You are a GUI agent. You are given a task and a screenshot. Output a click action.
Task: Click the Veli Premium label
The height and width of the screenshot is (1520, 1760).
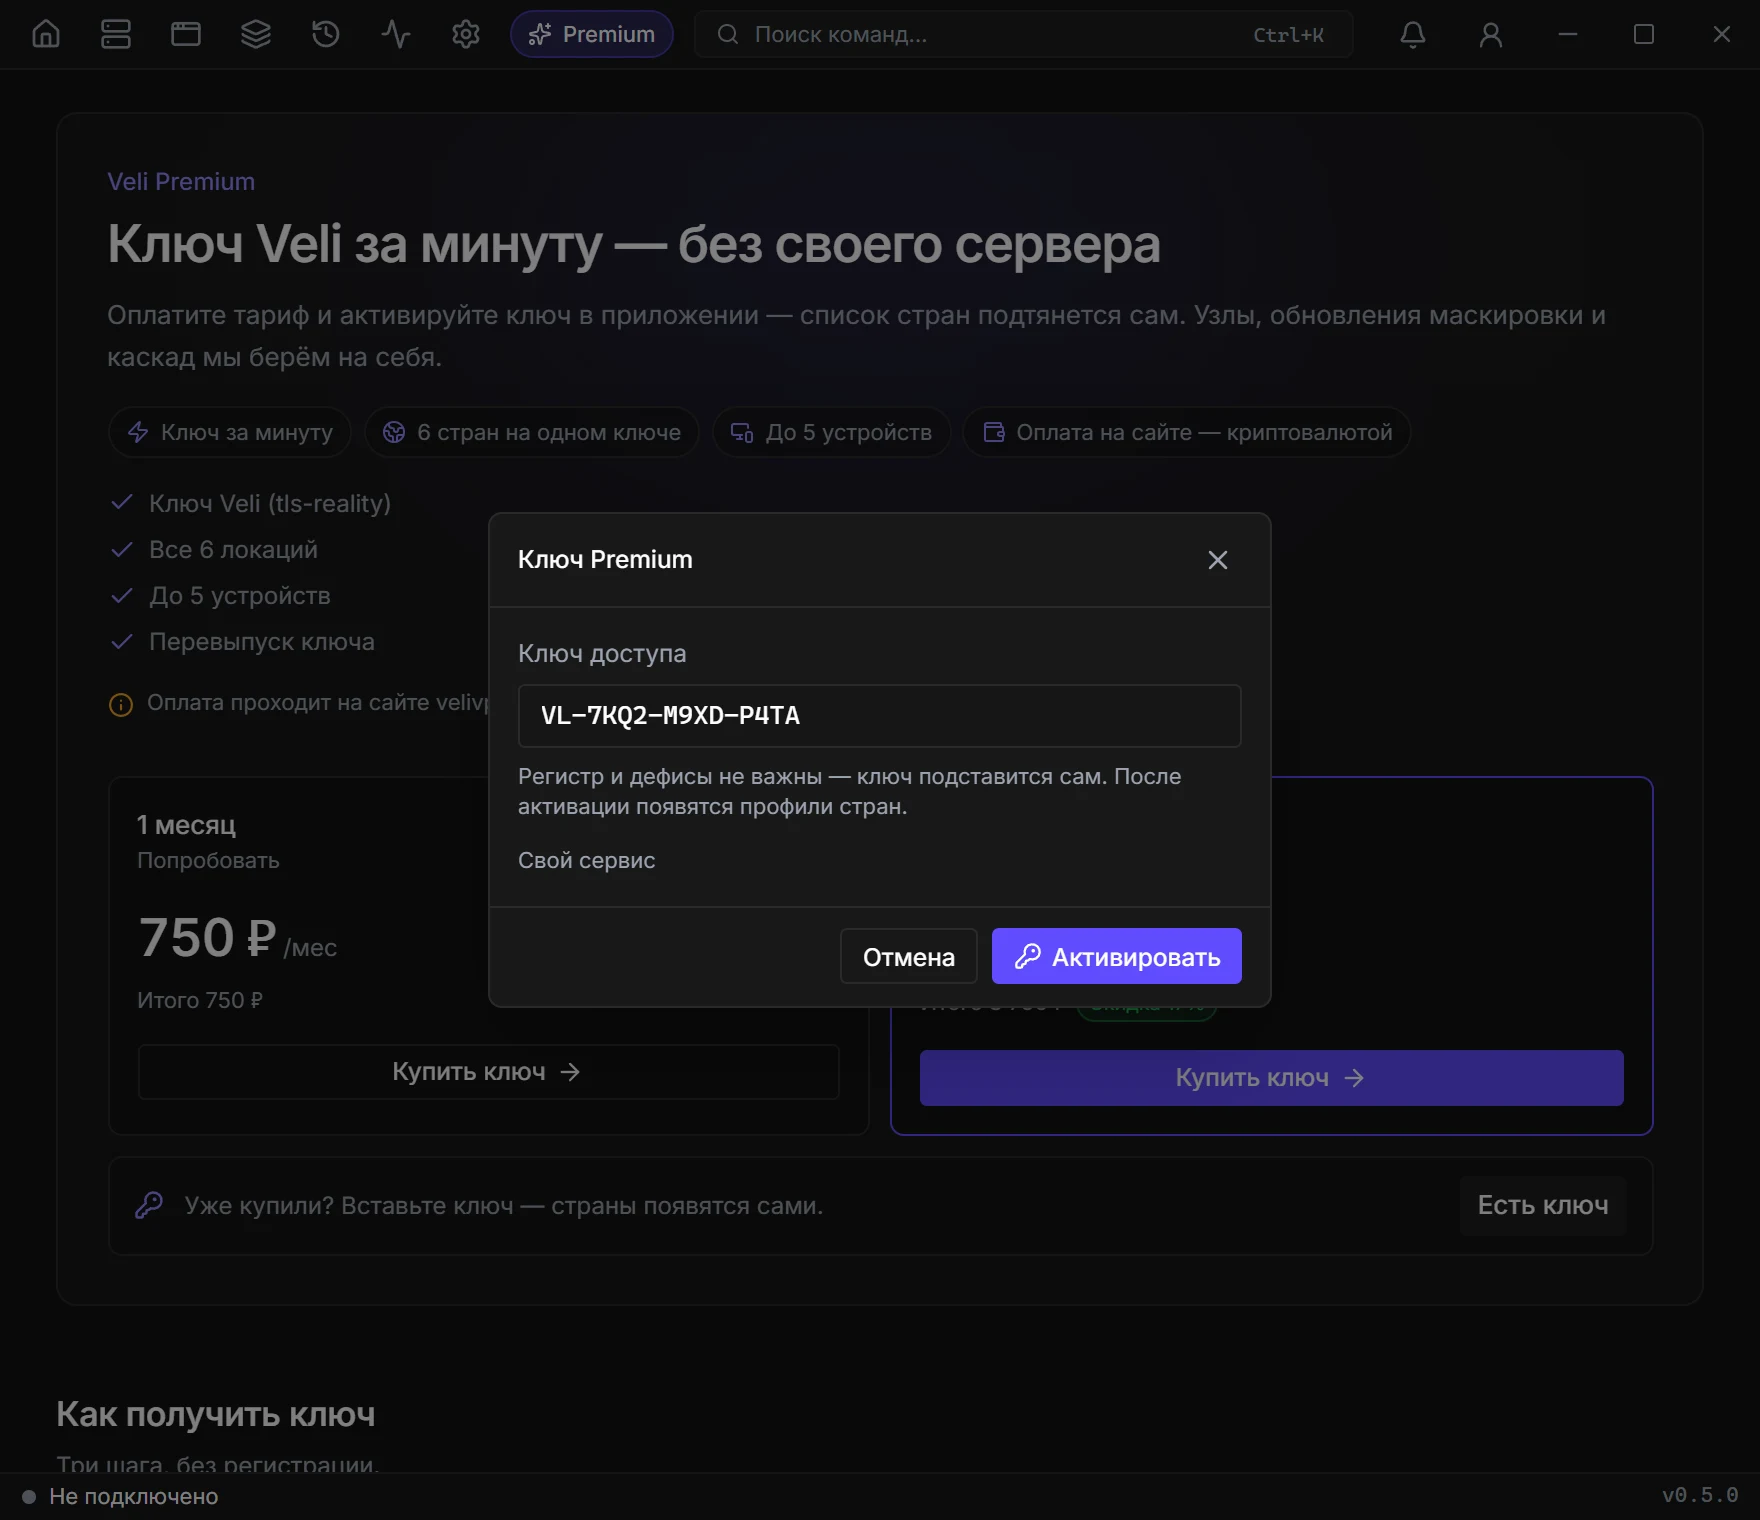click(x=181, y=182)
